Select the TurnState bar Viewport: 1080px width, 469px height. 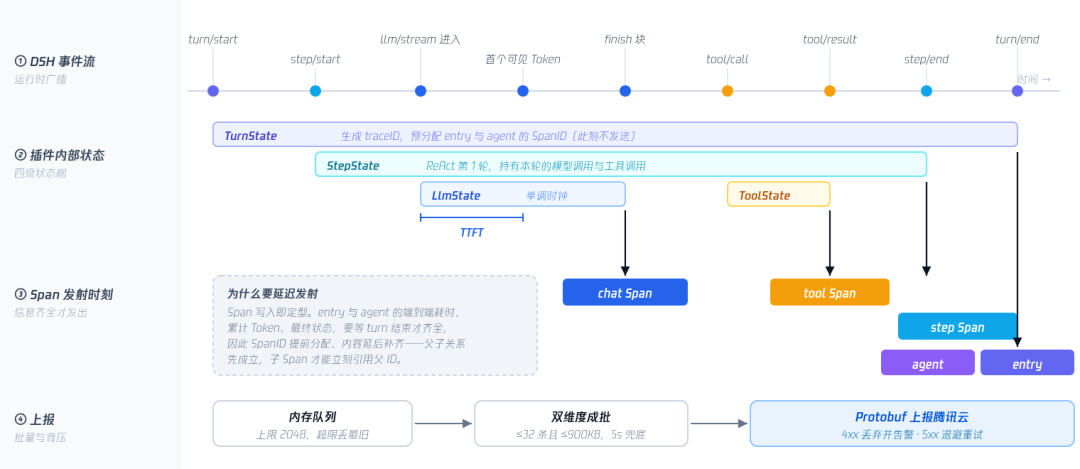(x=615, y=134)
